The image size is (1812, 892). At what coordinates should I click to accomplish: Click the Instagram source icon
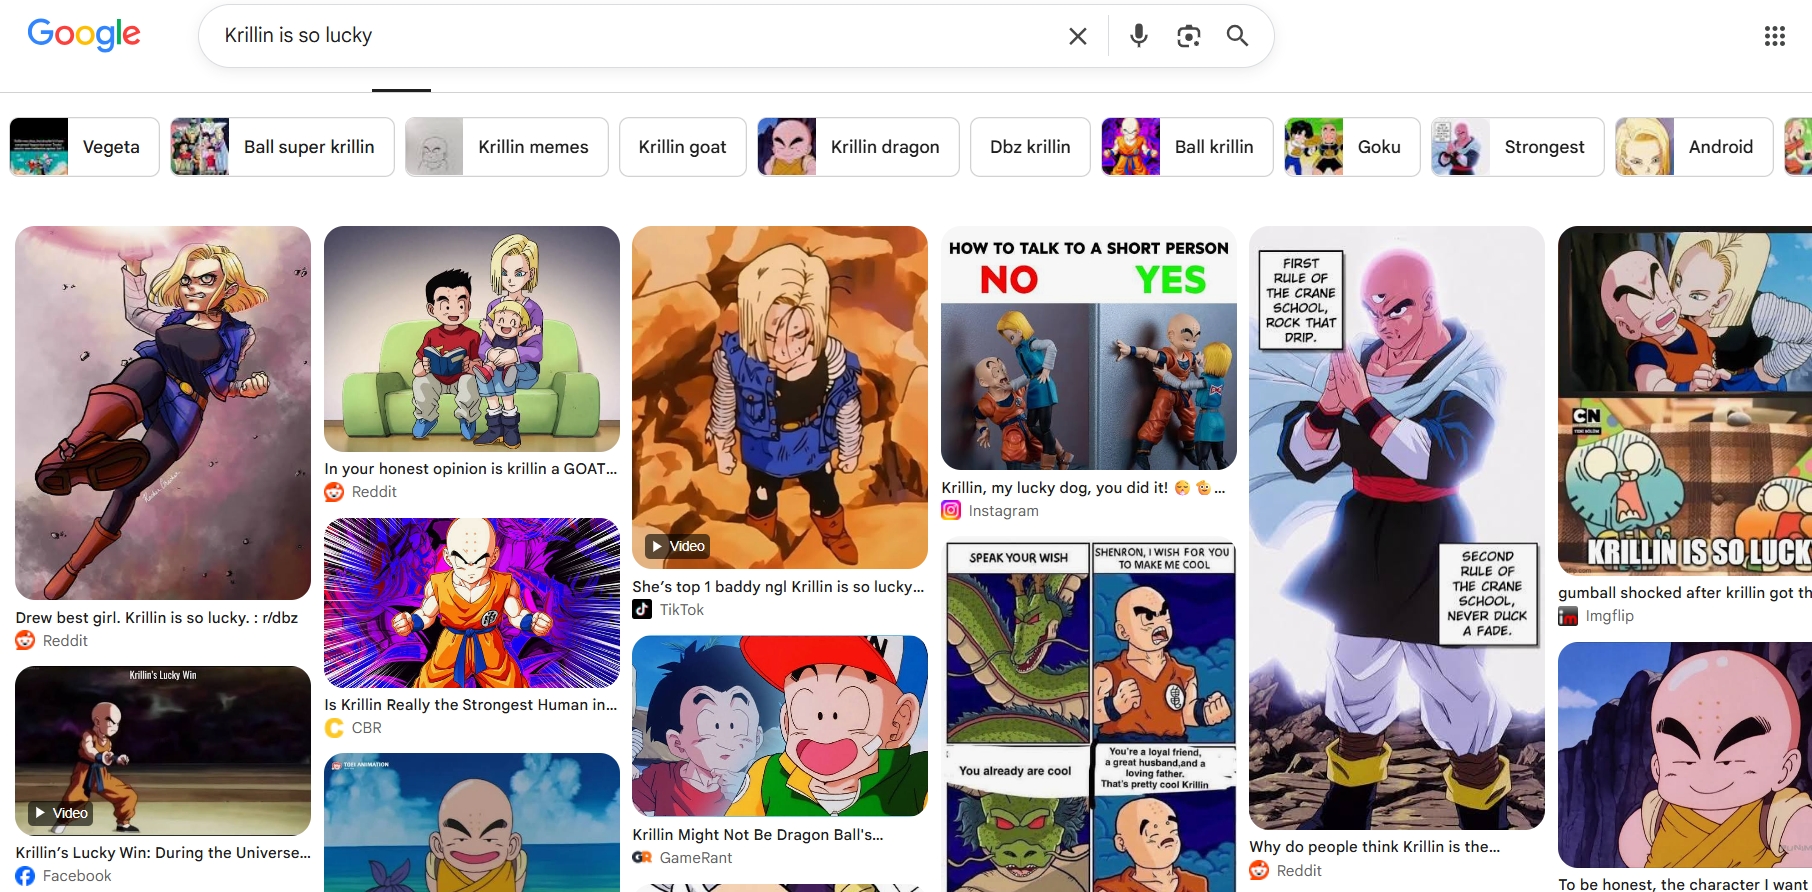click(x=951, y=511)
